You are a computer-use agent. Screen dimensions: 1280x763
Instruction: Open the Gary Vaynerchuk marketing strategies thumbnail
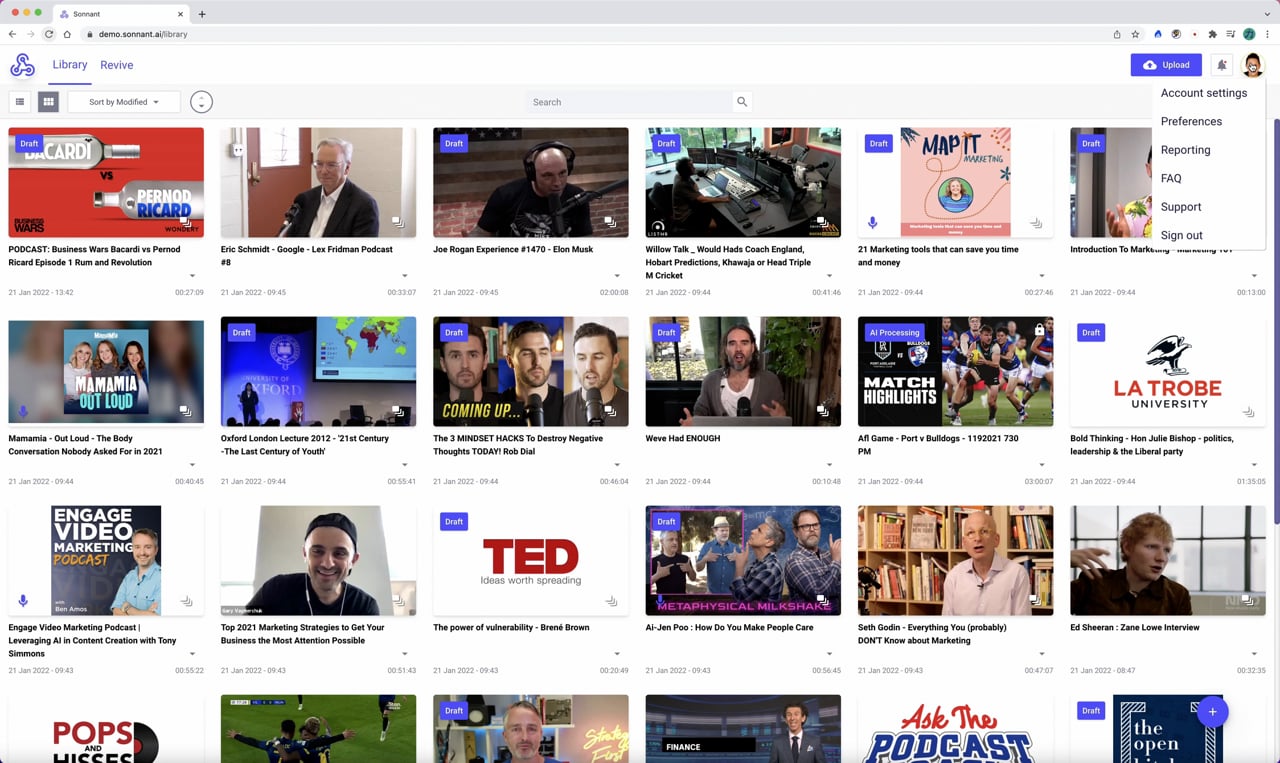pyautogui.click(x=318, y=560)
